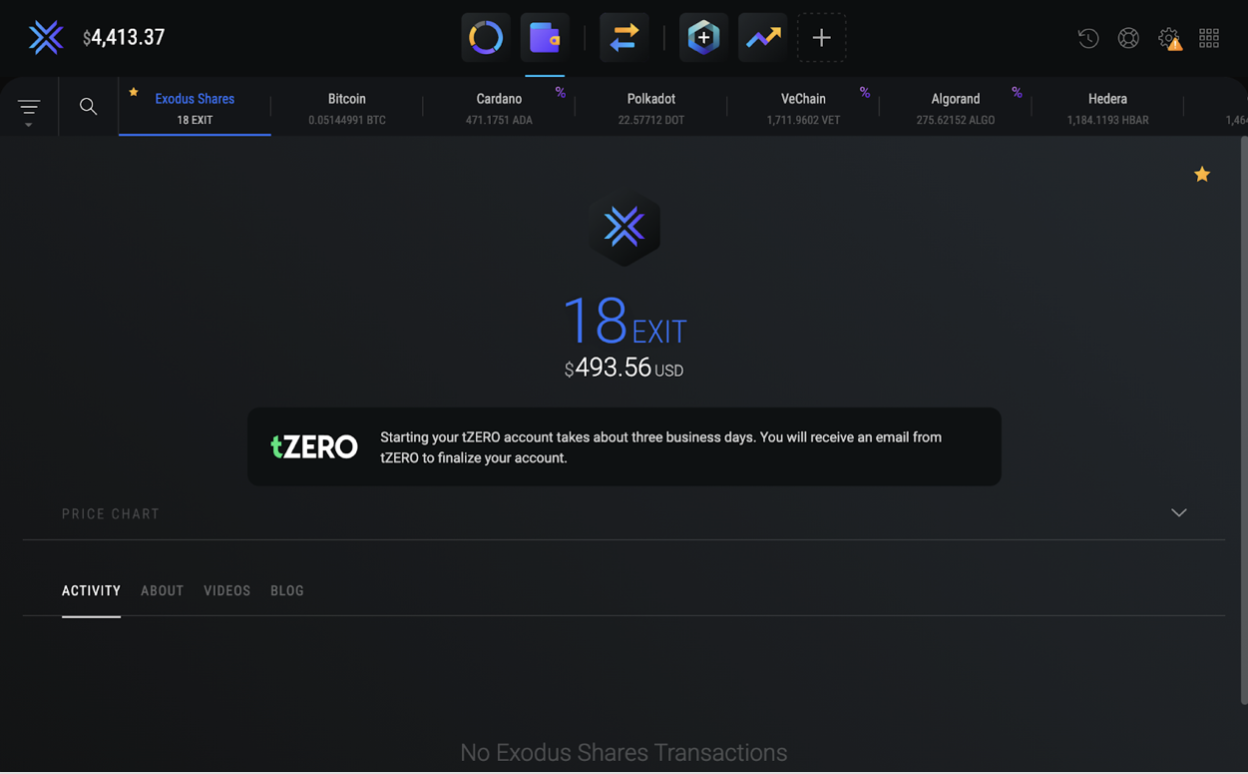Image resolution: width=1248 pixels, height=774 pixels.
Task: Open the trending chart app icon
Action: (x=762, y=38)
